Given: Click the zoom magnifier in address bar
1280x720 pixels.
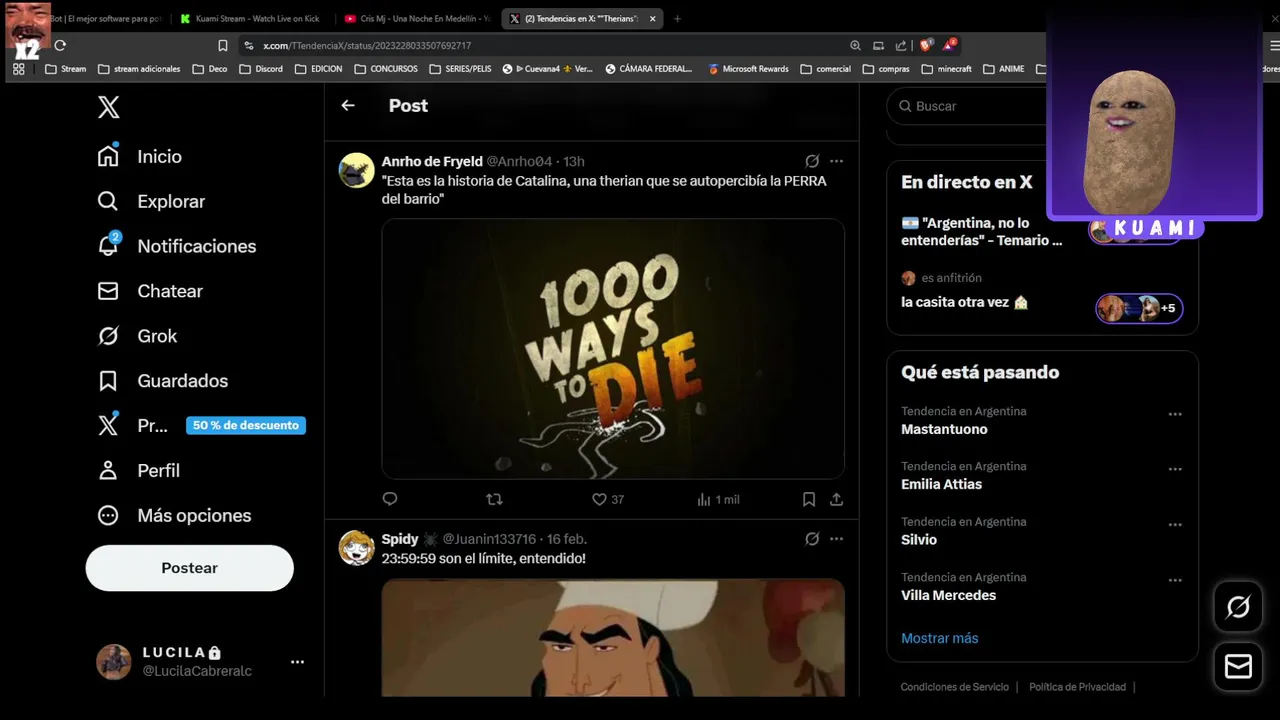Looking at the screenshot, I should point(855,45).
